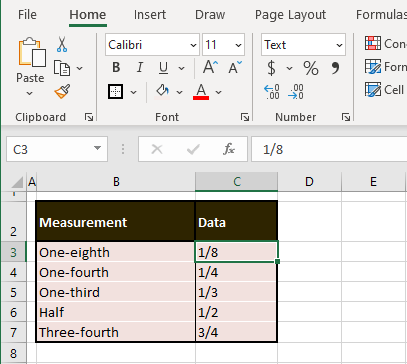This screenshot has width=407, height=364.
Task: Apply borders with the Borders icon
Action: [116, 92]
